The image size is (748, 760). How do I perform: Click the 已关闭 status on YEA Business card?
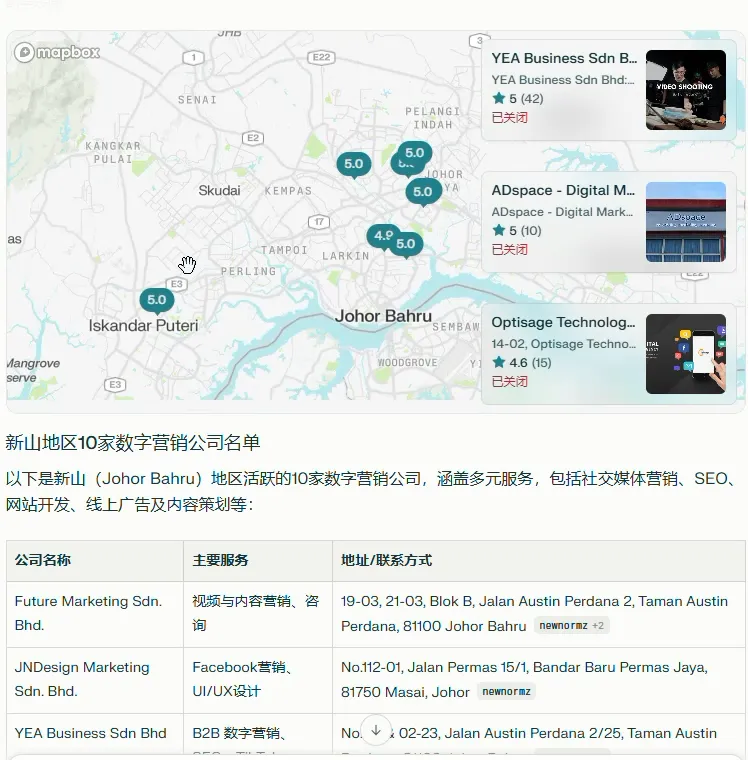point(509,117)
